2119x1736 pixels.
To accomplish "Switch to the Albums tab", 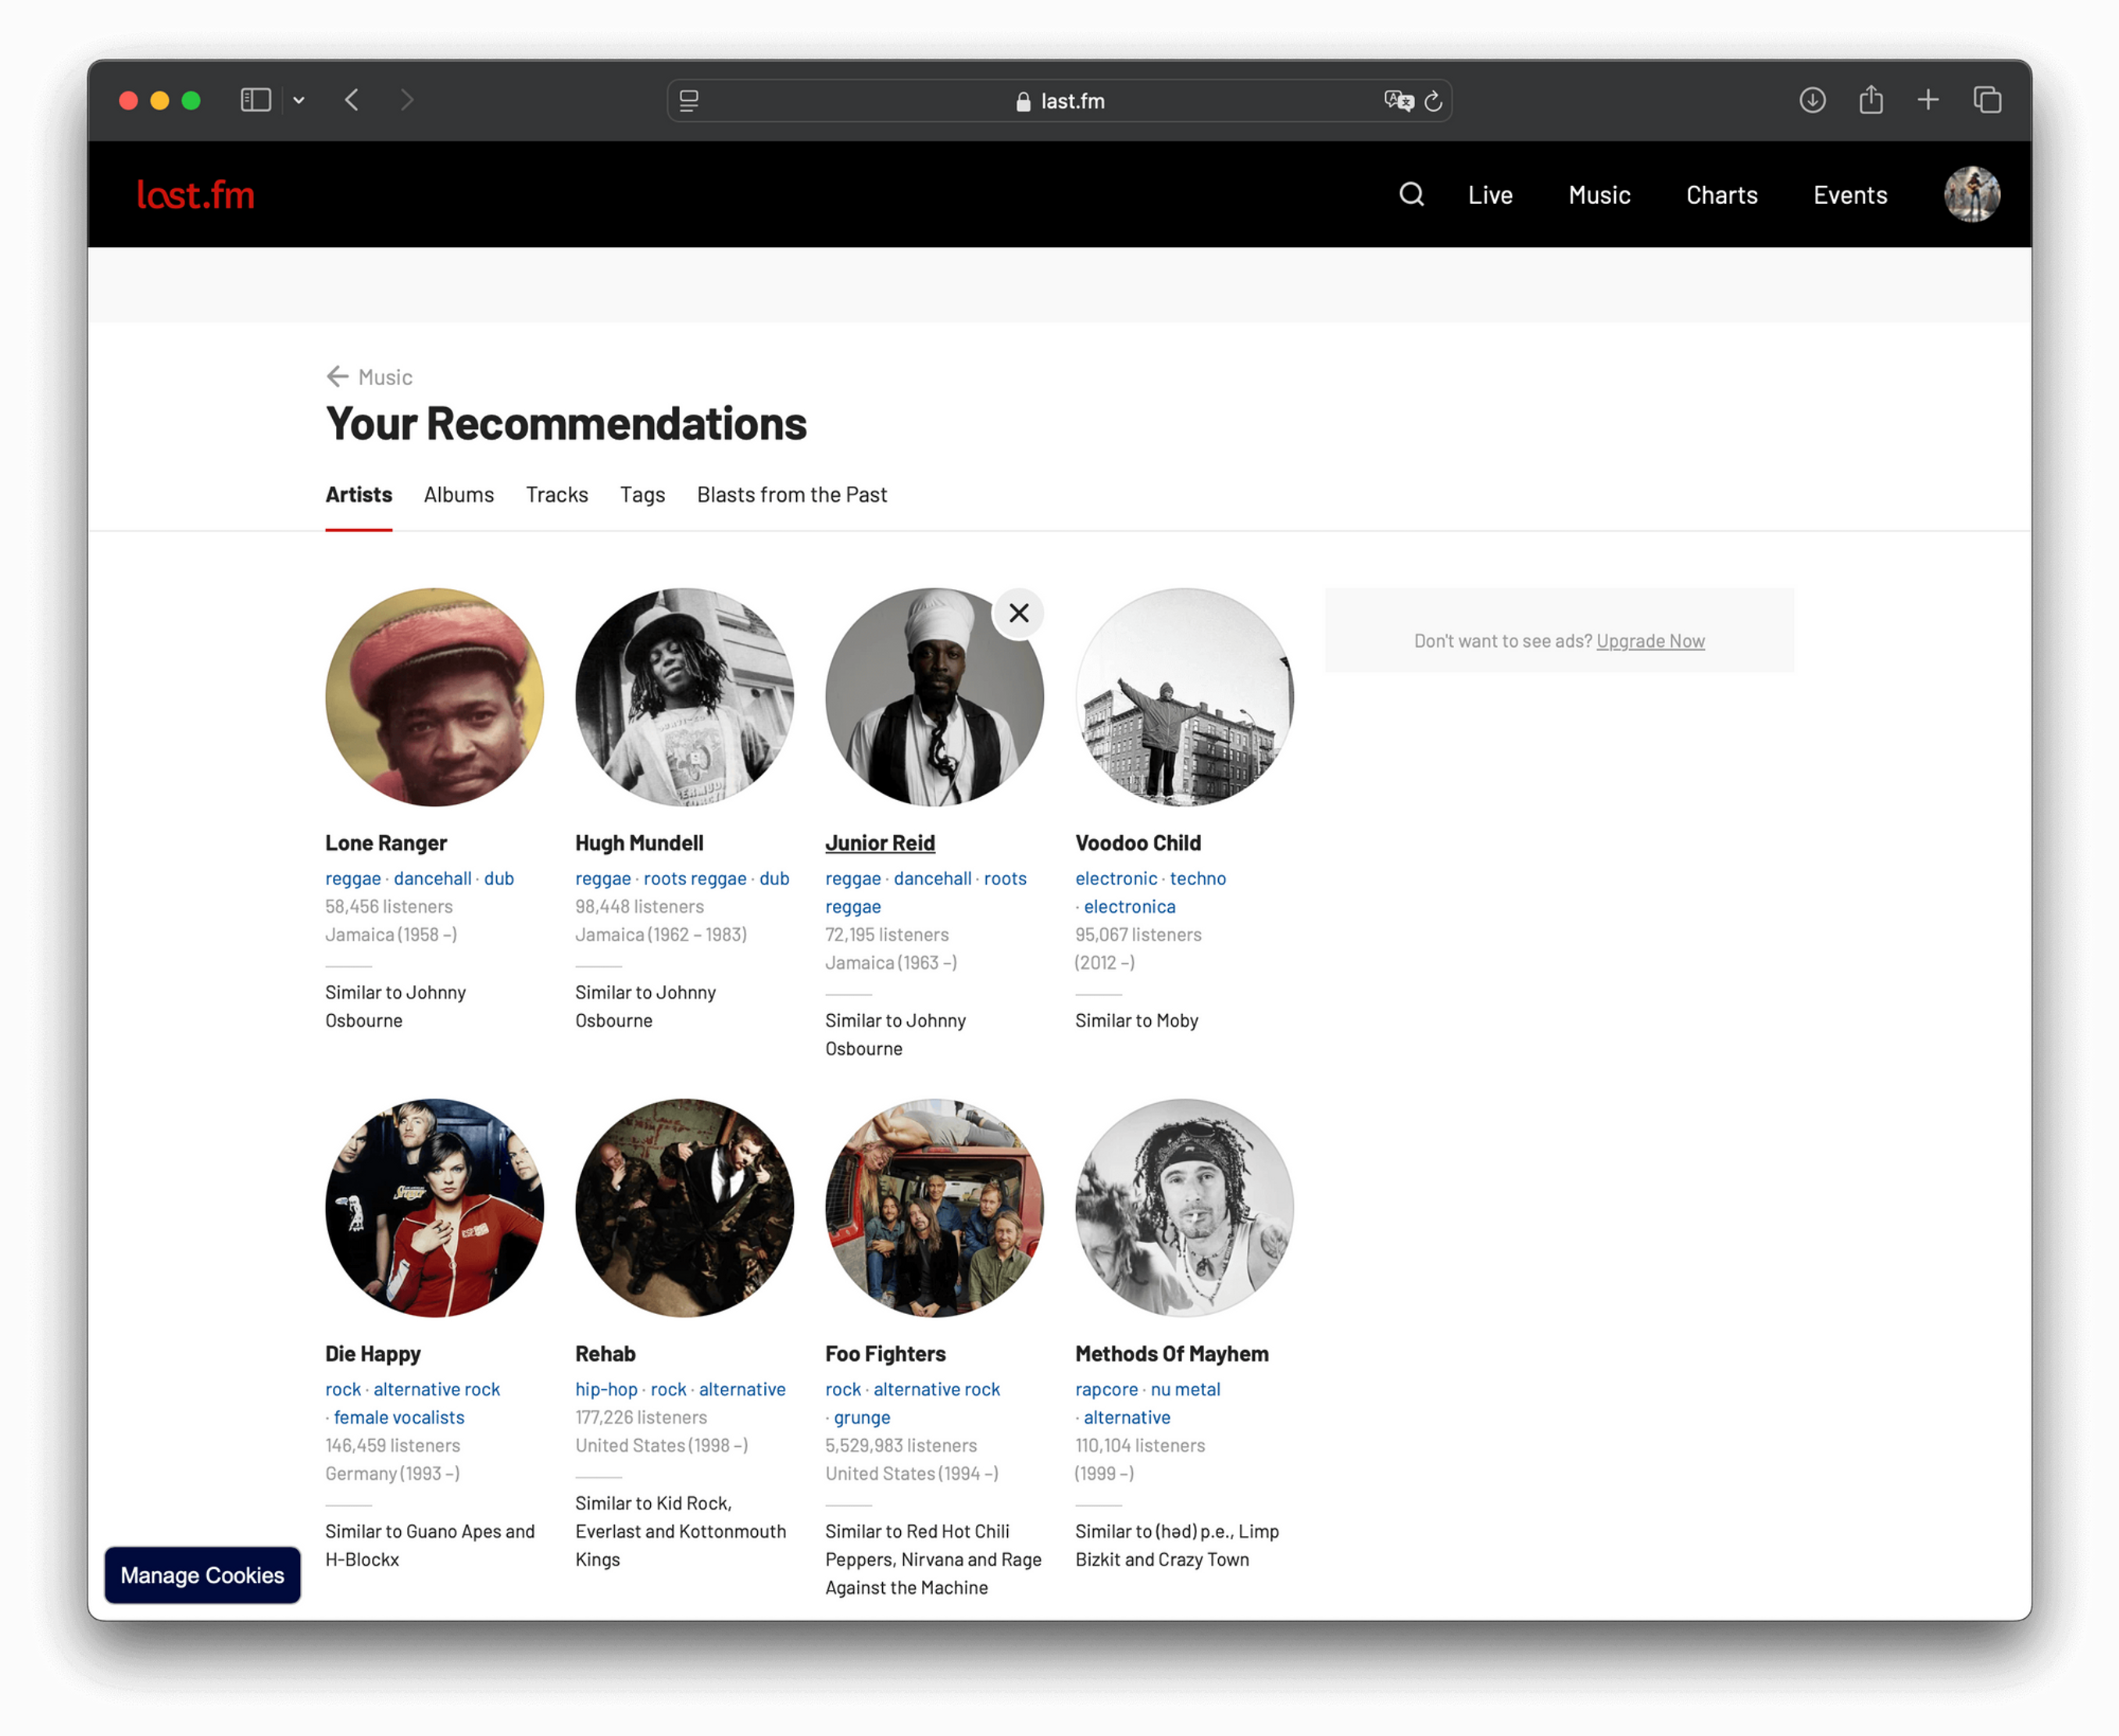I will tap(458, 494).
